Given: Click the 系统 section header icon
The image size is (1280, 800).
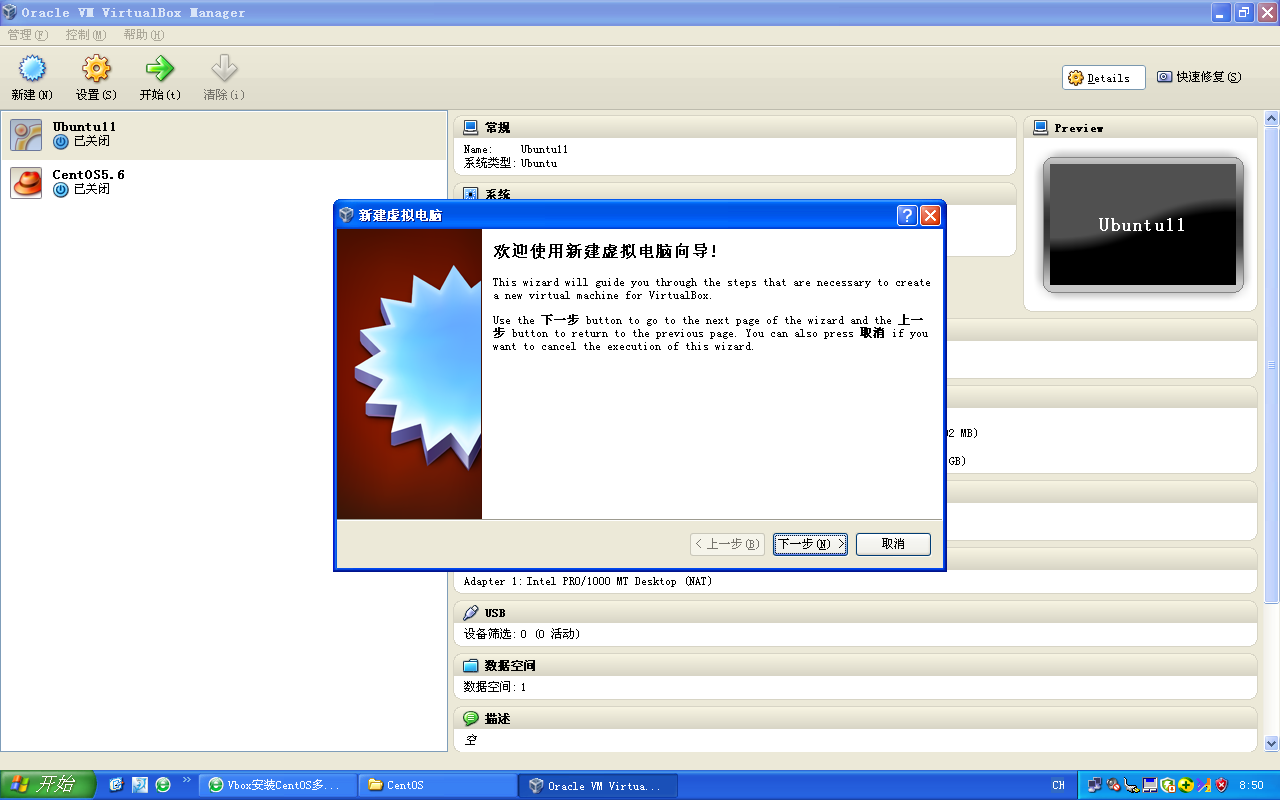Looking at the screenshot, I should click(471, 194).
